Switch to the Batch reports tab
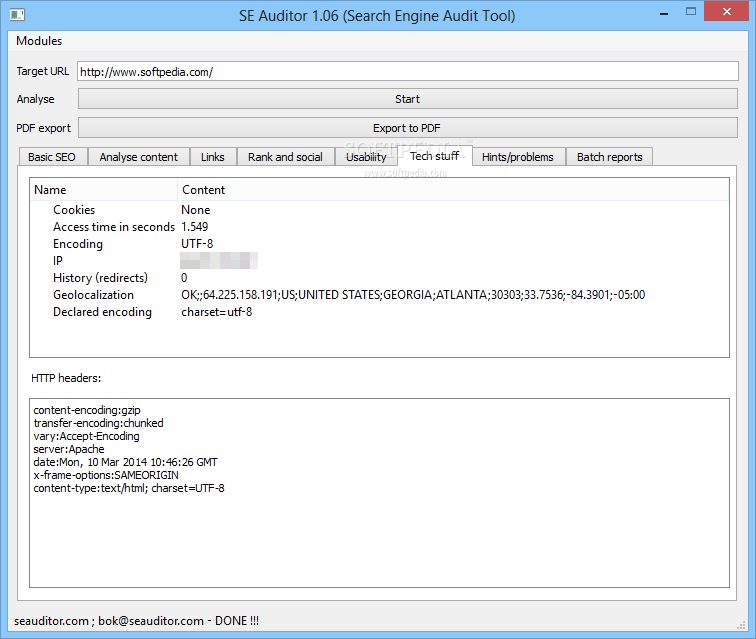The width and height of the screenshot is (756, 639). click(609, 157)
